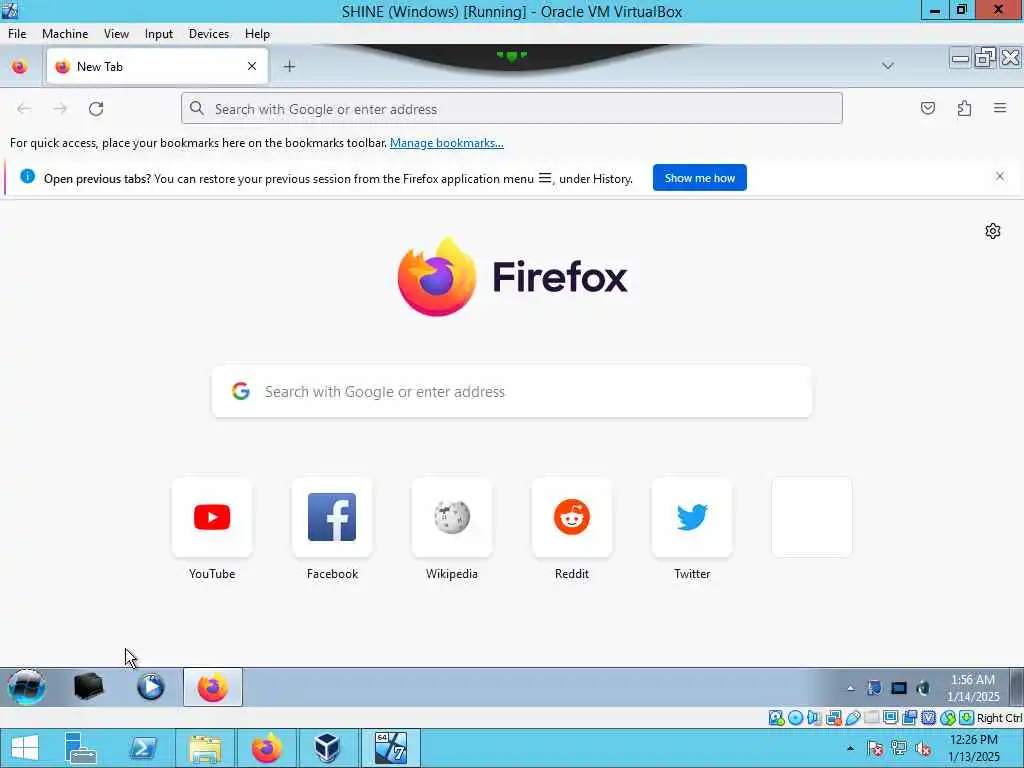Go forward one page in Firefox

pos(60,108)
